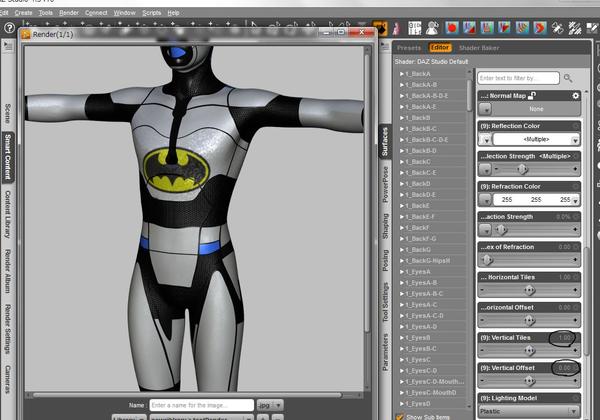Open the Reflection Strength map dropdown button

(485, 169)
